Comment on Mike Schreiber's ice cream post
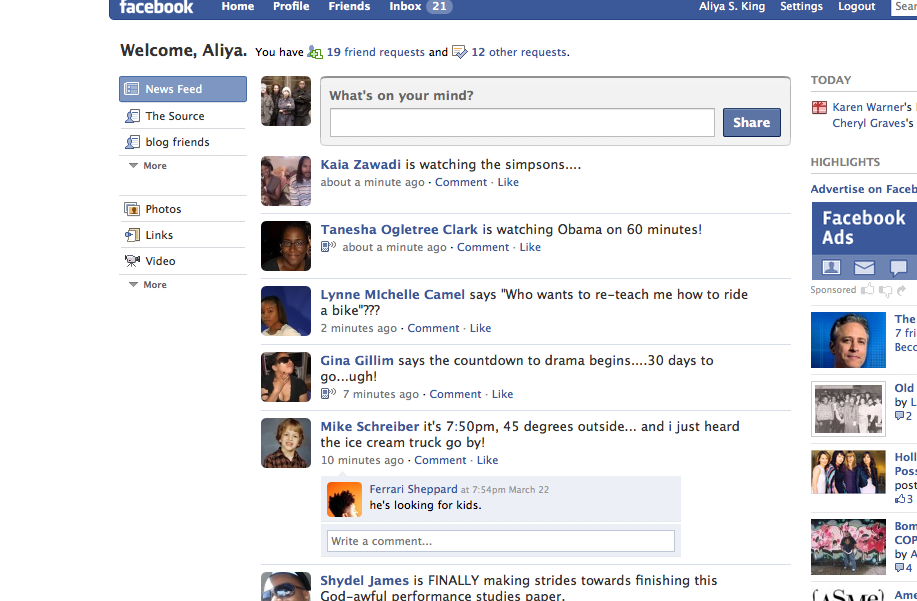Screen dimensions: 917x601 (500, 541)
